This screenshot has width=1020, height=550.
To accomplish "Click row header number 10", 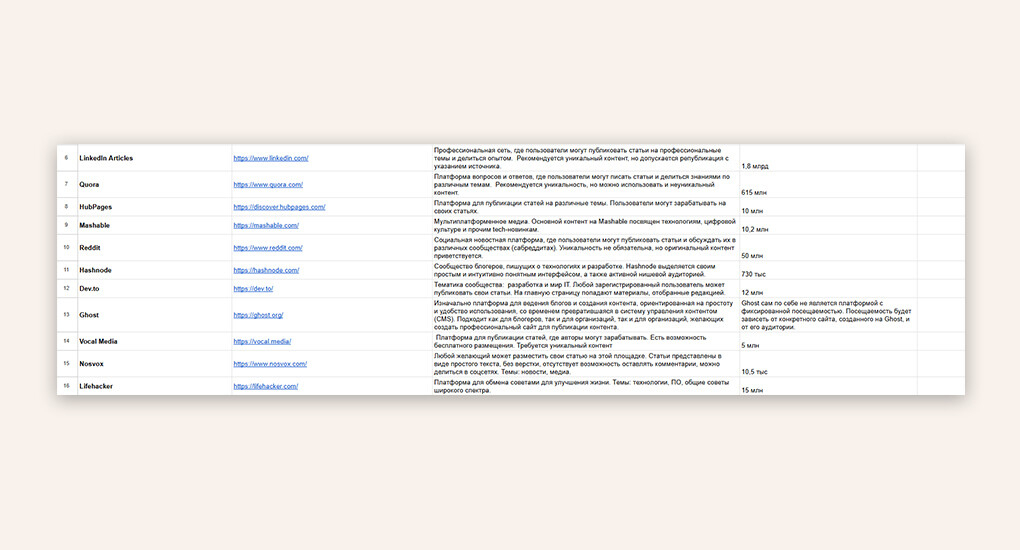I will point(67,248).
